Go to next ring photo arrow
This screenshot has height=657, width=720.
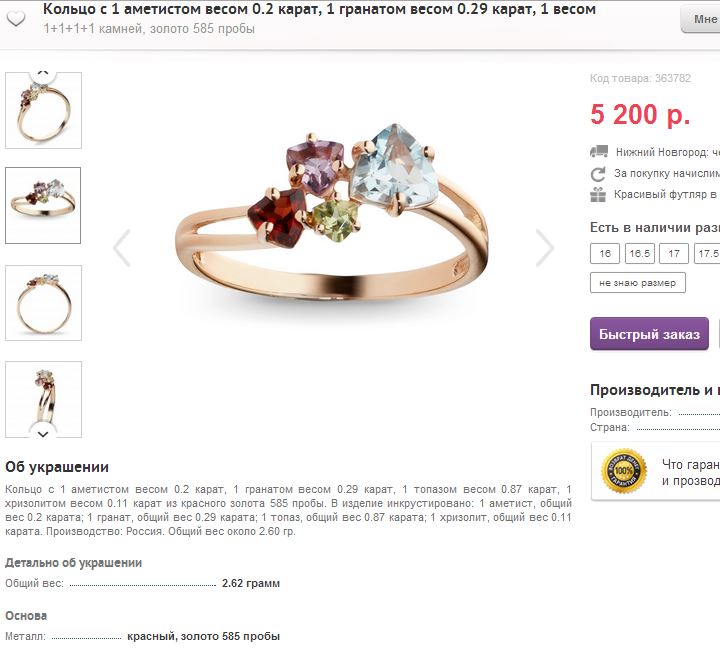click(x=545, y=248)
